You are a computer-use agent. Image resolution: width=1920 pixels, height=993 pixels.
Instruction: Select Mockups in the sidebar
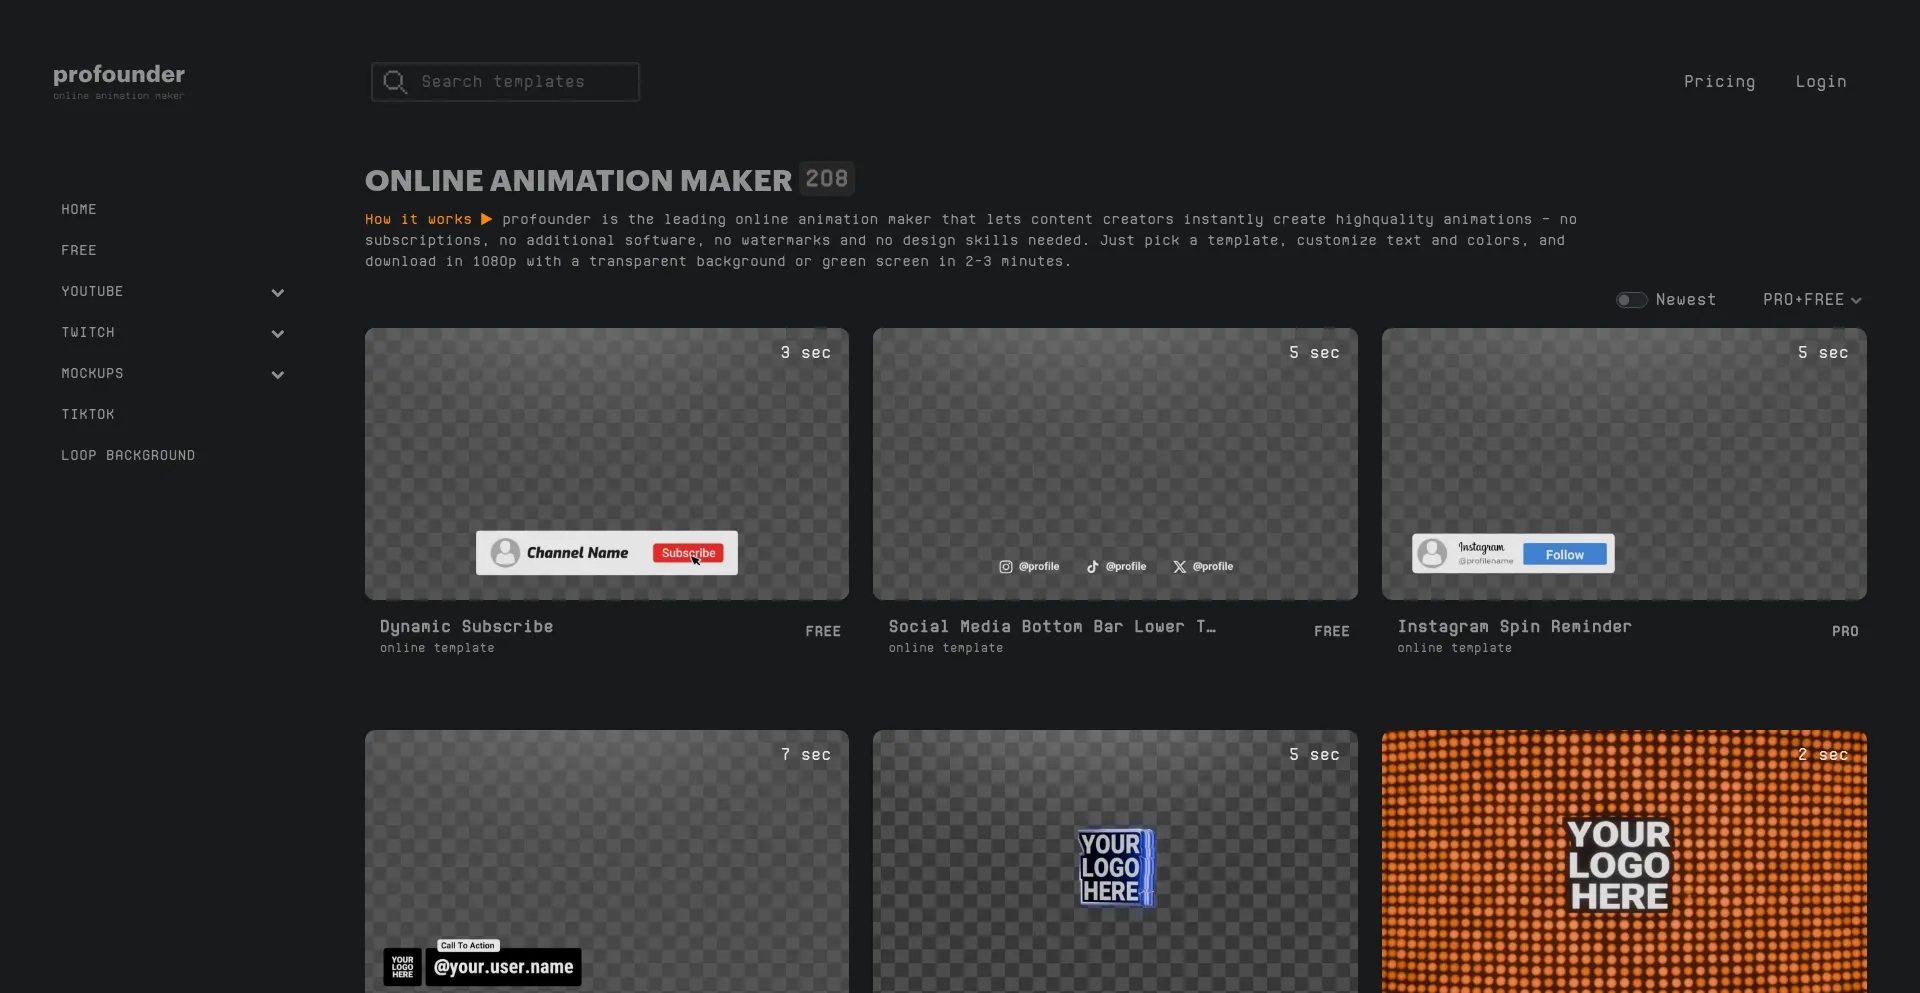[x=92, y=373]
